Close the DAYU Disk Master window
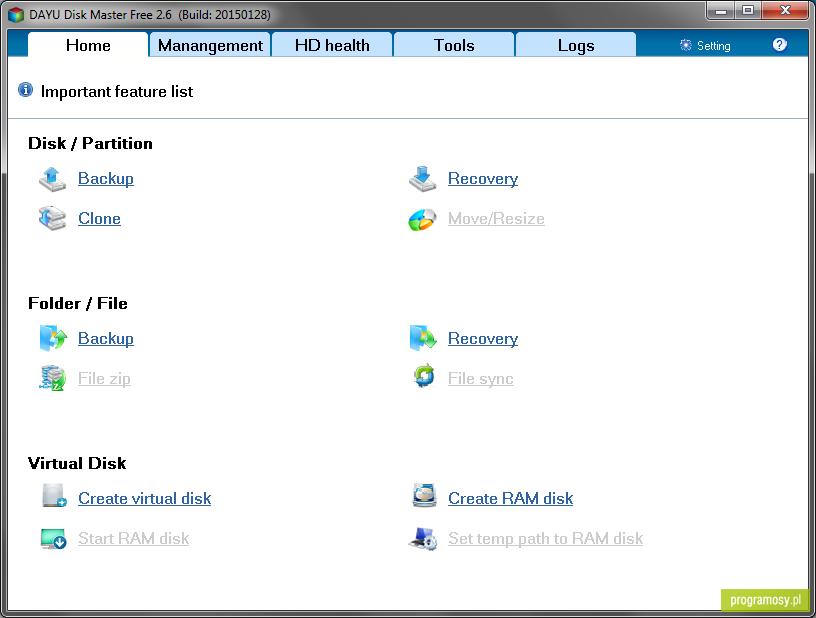The image size is (816, 618). (x=785, y=11)
